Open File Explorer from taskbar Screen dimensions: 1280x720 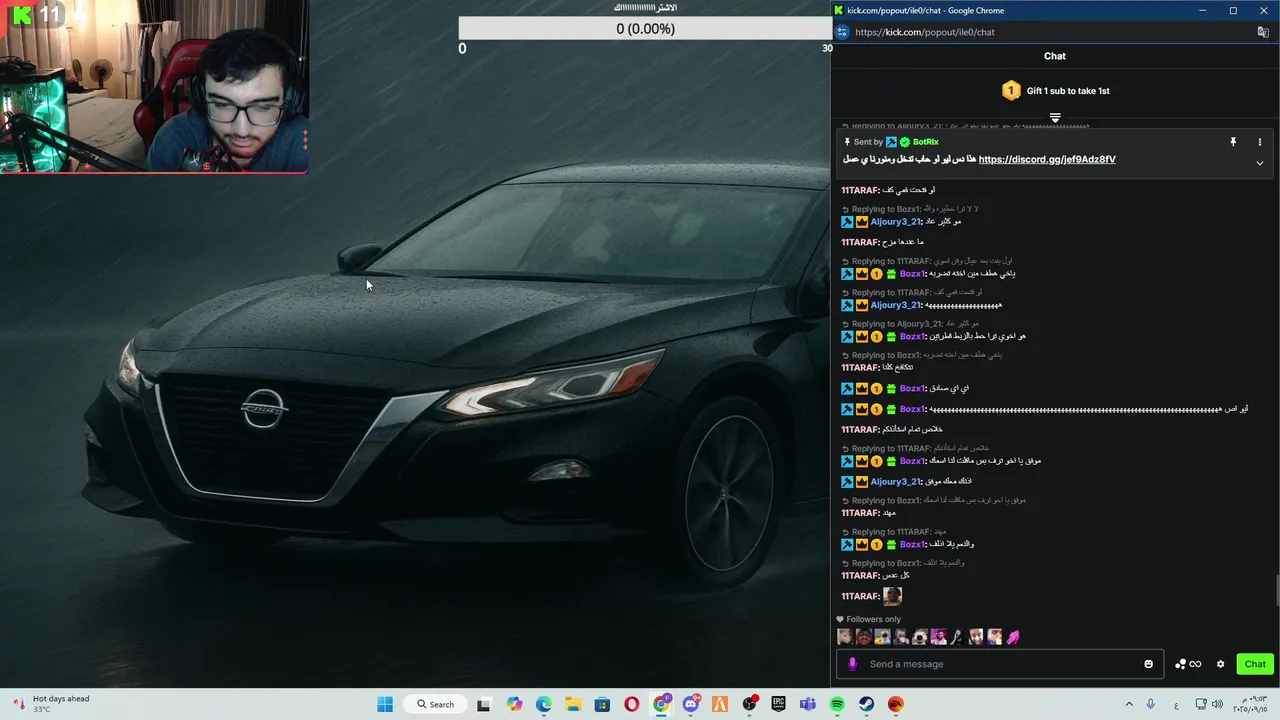[573, 704]
